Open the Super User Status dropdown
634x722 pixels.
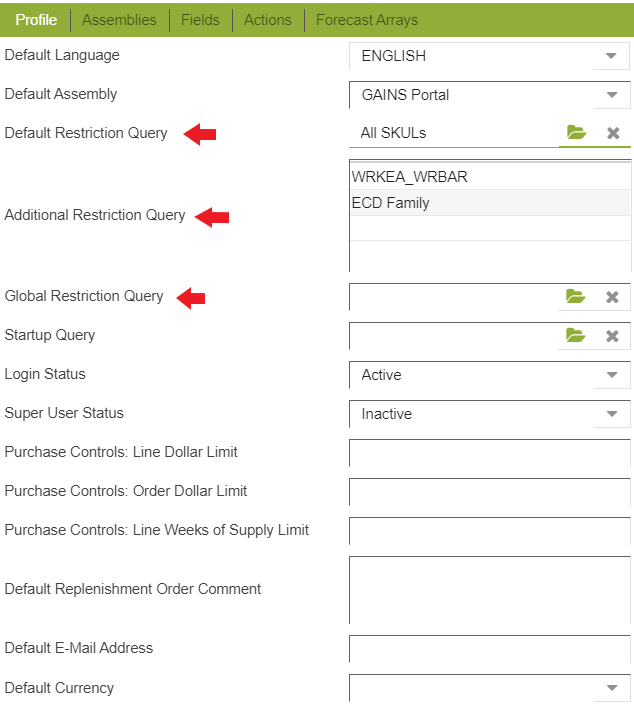pos(611,414)
